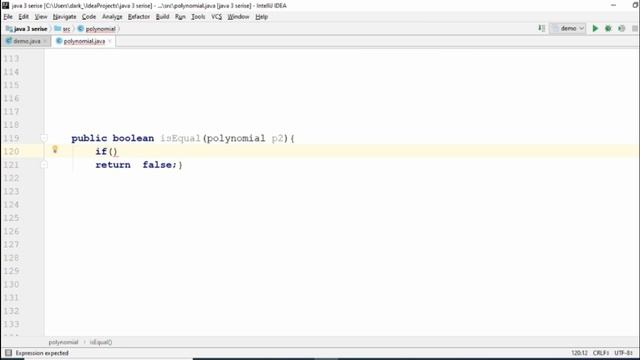Click line number 125 in the gutter
640x360 pixels.
(11, 218)
